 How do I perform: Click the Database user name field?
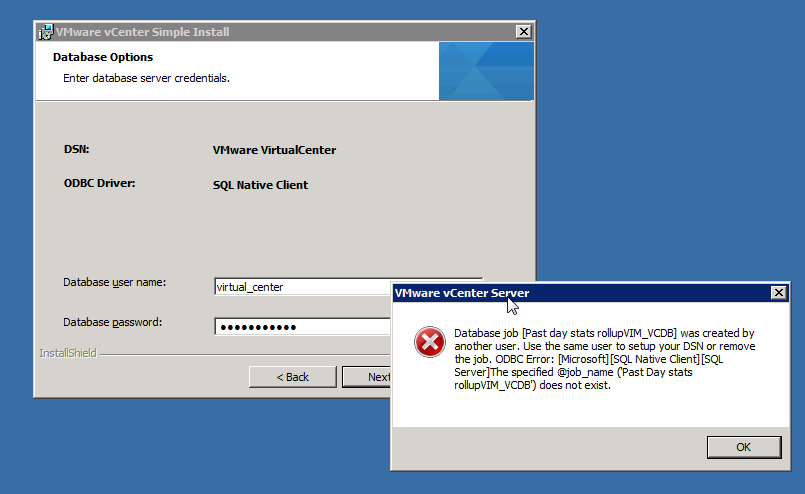tap(302, 287)
